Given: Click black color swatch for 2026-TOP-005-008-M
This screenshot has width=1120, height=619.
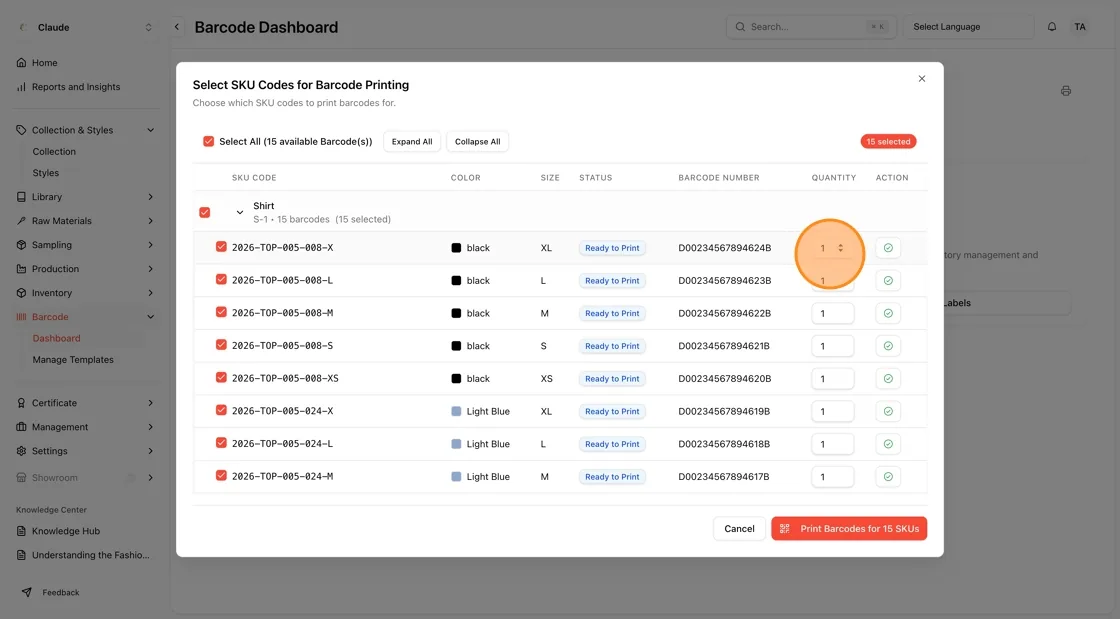Looking at the screenshot, I should (456, 313).
